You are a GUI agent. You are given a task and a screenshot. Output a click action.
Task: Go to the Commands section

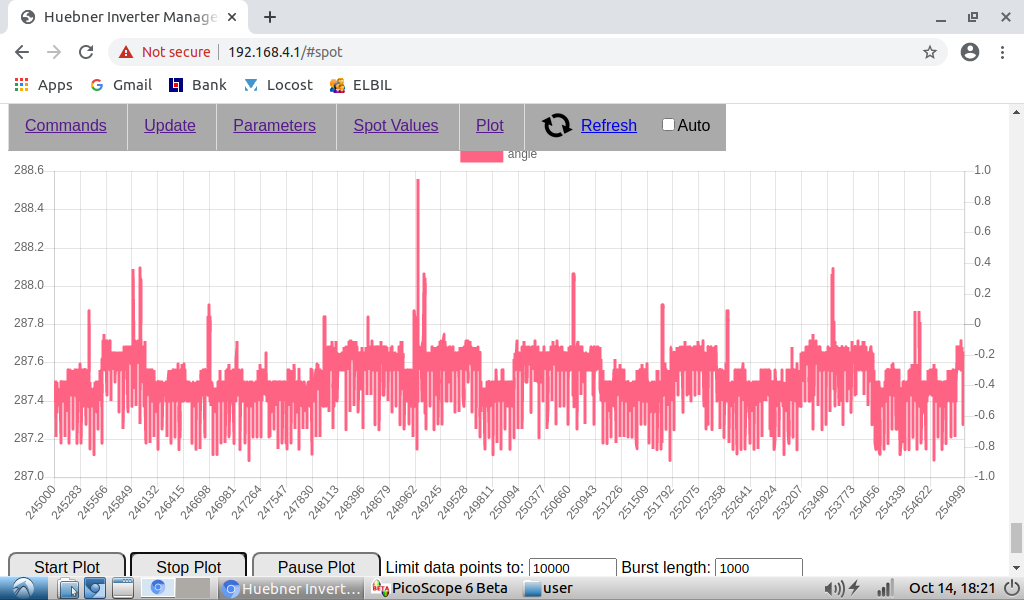click(66, 125)
